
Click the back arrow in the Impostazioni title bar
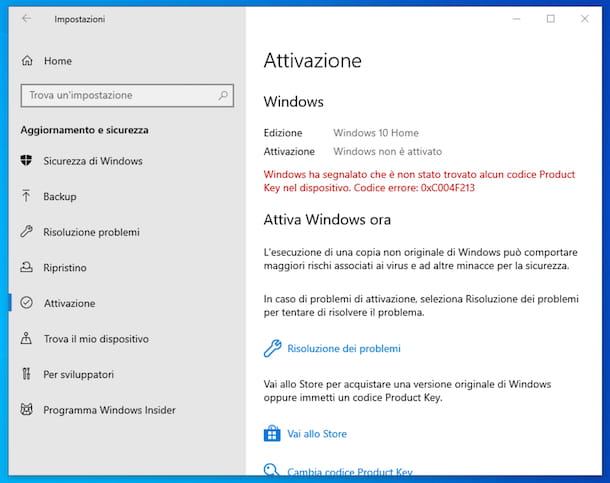coord(26,19)
